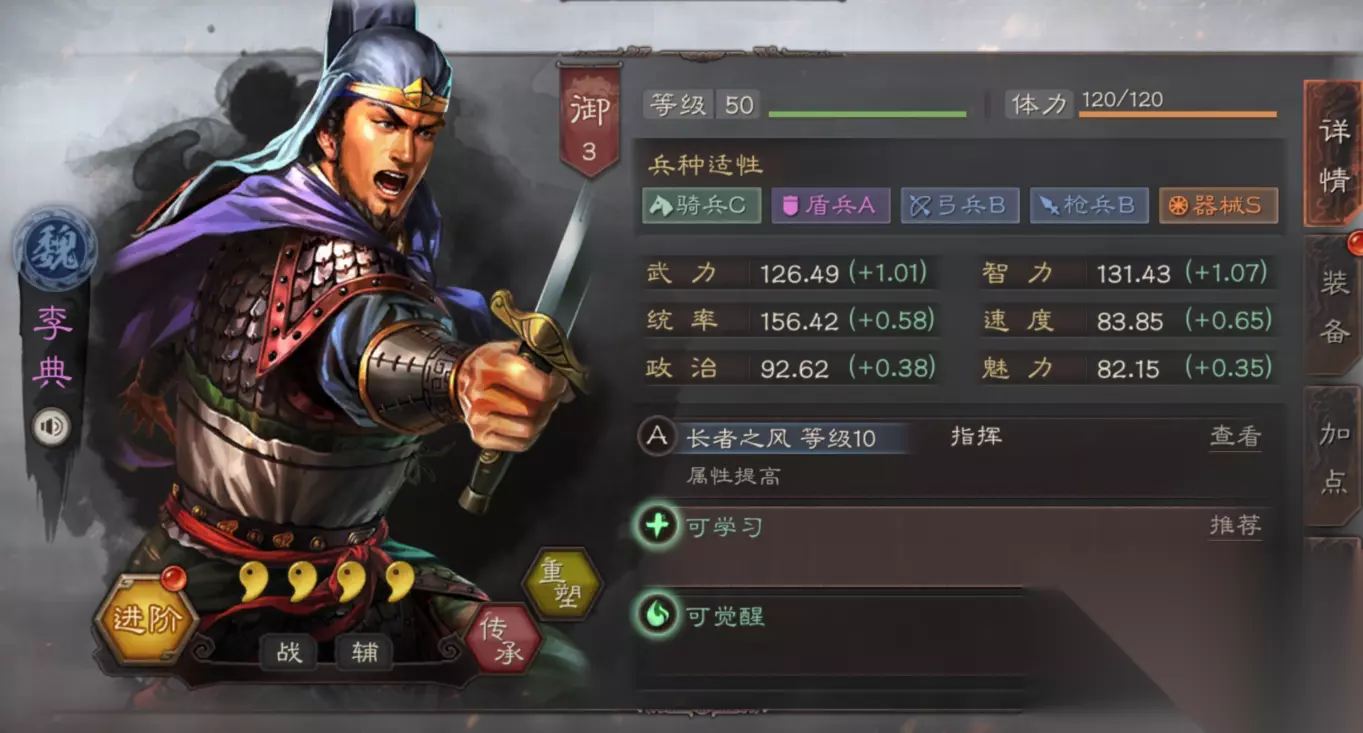This screenshot has width=1363, height=733.
Task: Click the 传承 red hexagon icon
Action: (503, 639)
